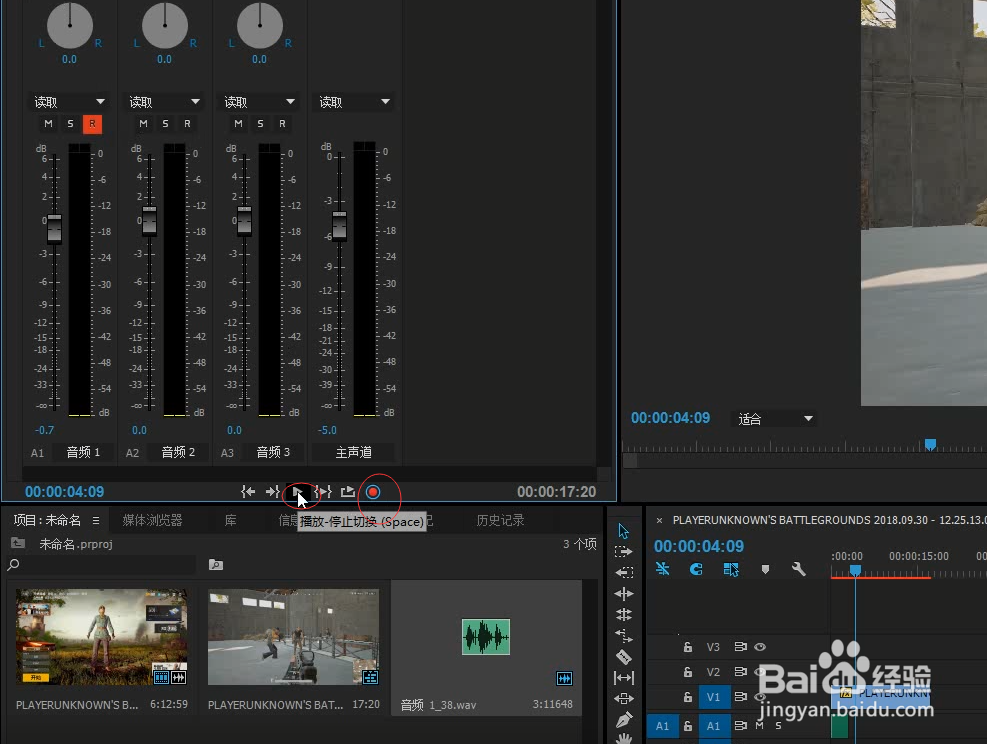Toggle lock on V2 track
The width and height of the screenshot is (987, 744).
(x=687, y=672)
